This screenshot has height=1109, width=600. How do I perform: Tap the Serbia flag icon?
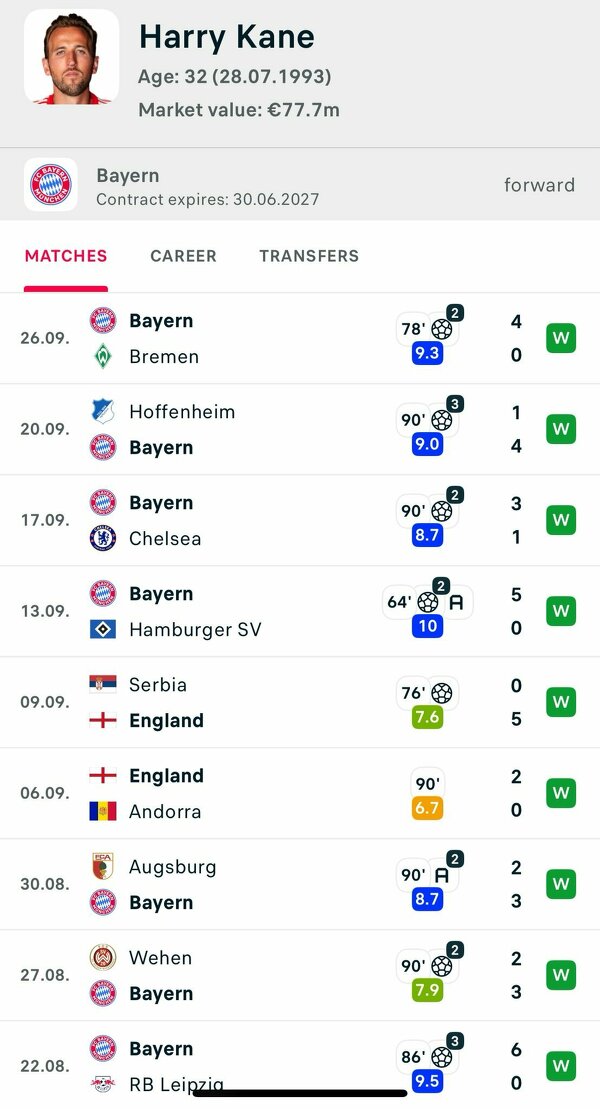tap(103, 684)
